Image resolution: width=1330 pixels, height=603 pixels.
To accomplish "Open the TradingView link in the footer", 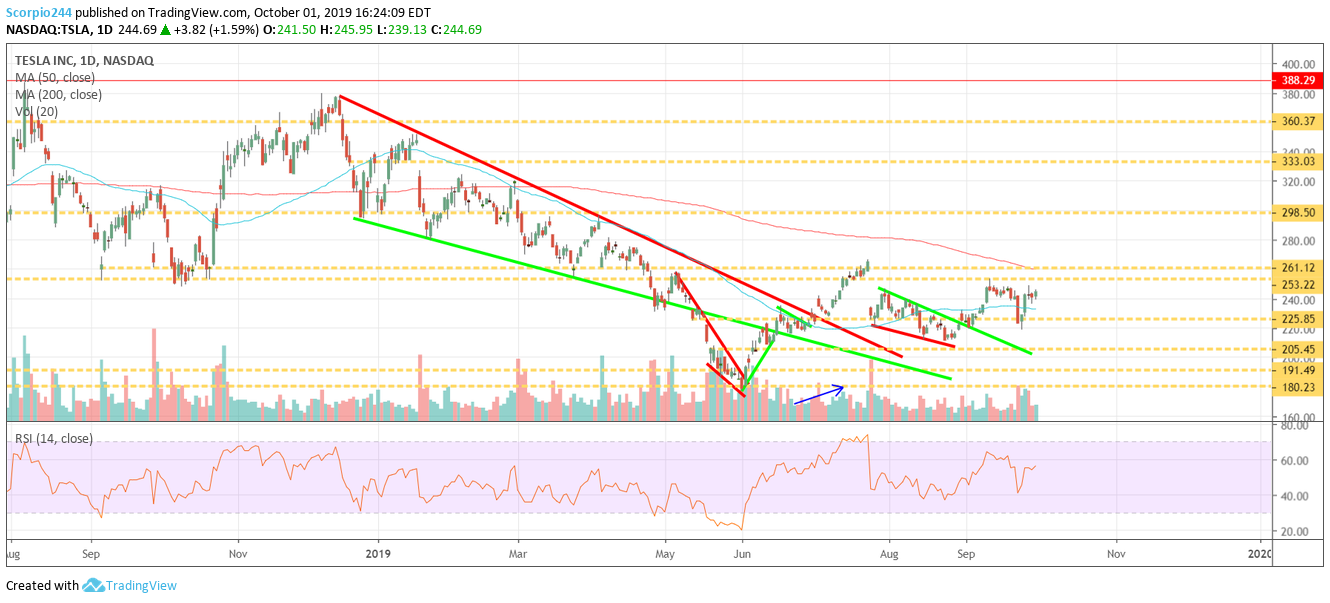I will [x=142, y=586].
